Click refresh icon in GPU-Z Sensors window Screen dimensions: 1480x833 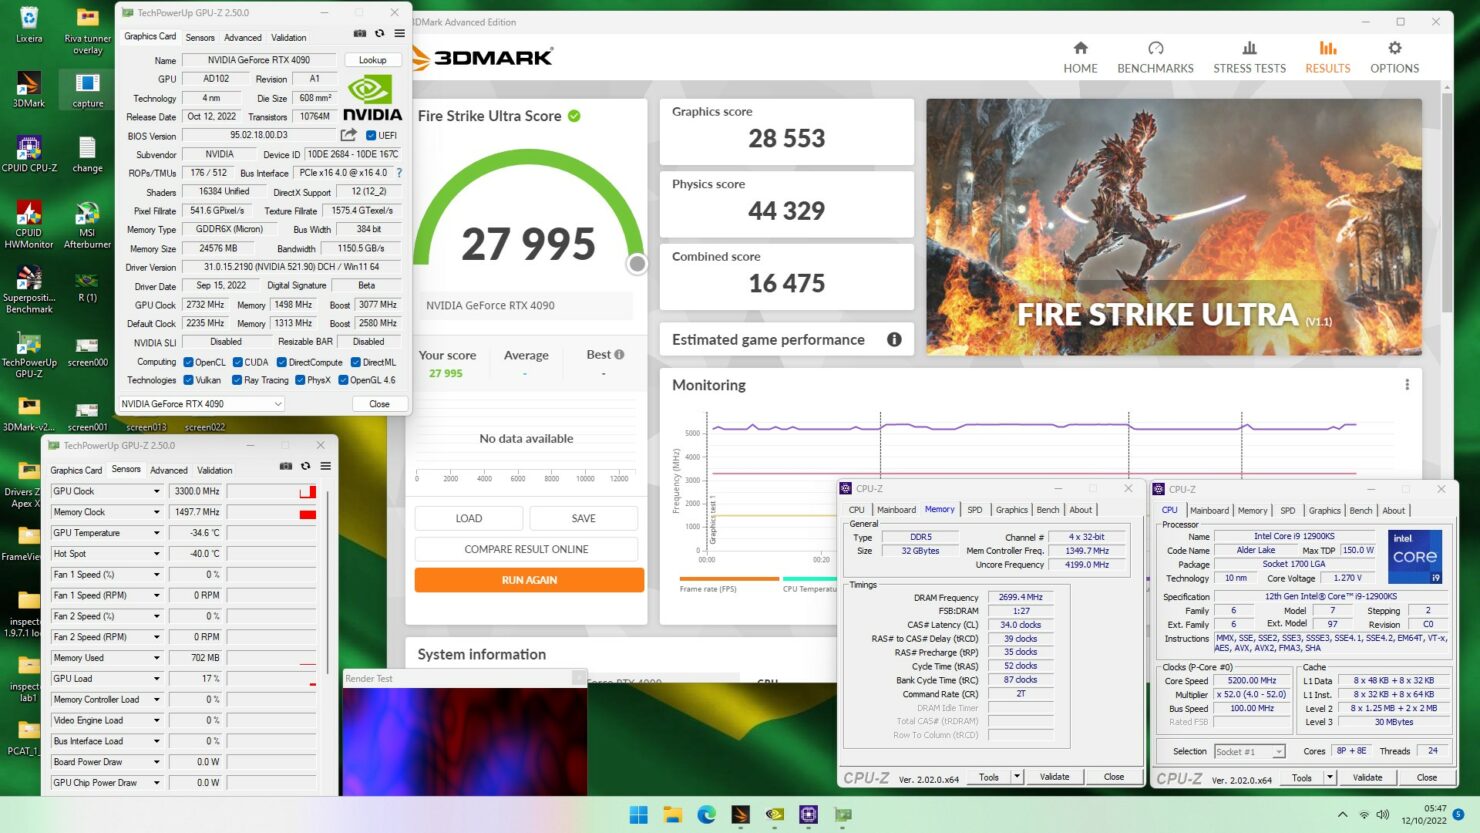(x=305, y=466)
